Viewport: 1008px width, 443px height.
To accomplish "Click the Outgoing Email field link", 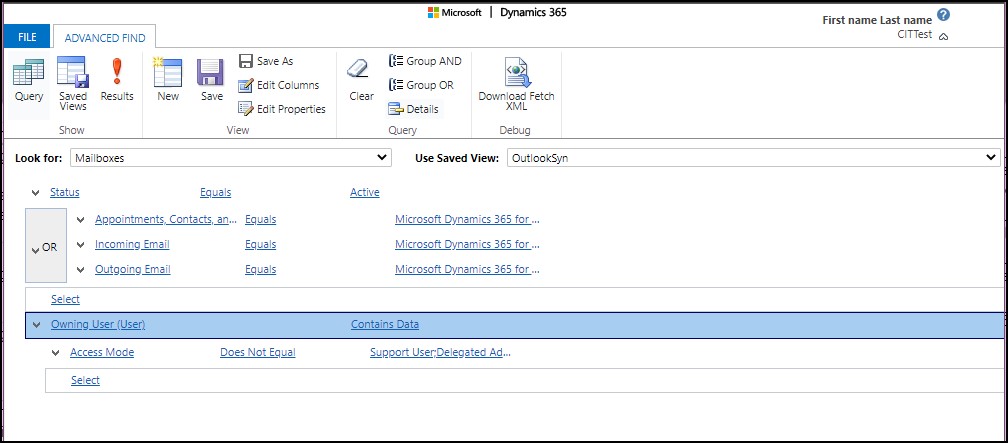I will [x=132, y=269].
